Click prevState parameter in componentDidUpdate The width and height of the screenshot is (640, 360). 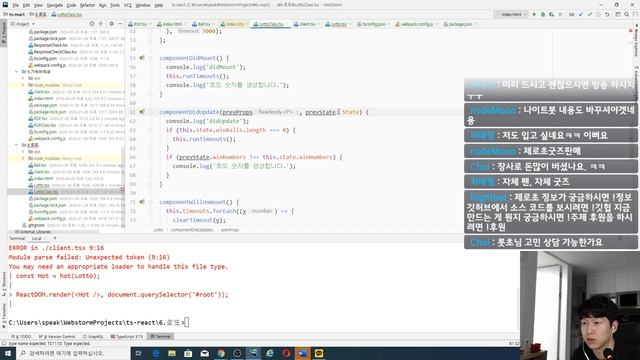pyautogui.click(x=320, y=112)
